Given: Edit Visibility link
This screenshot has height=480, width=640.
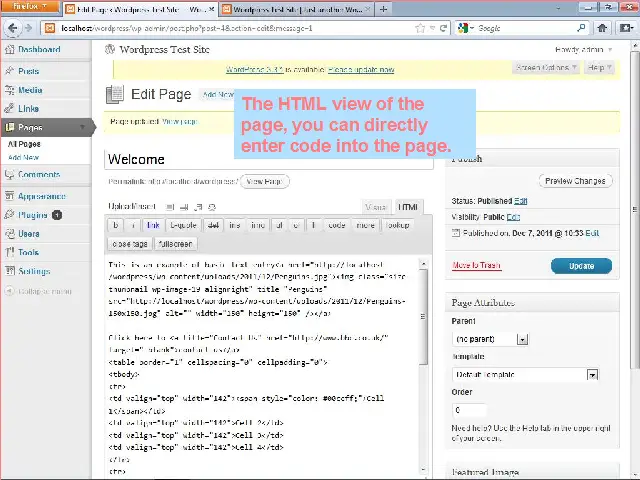Looking at the screenshot, I should (x=513, y=217).
